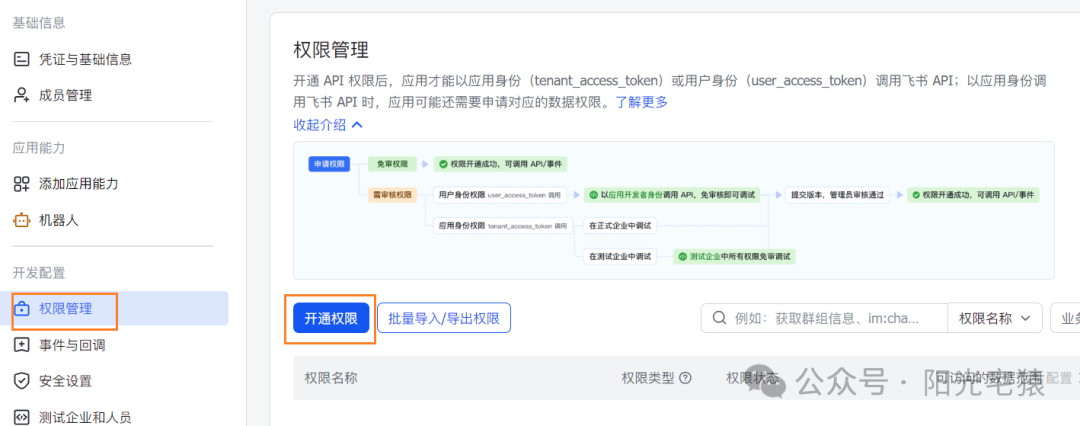This screenshot has height=426, width=1080.
Task: Click the 测试企业和人员 code icon
Action: 22,417
